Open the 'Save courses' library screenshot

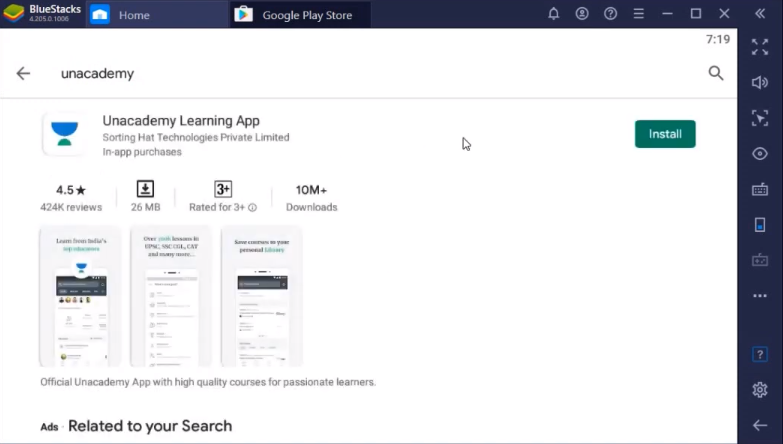pos(262,296)
